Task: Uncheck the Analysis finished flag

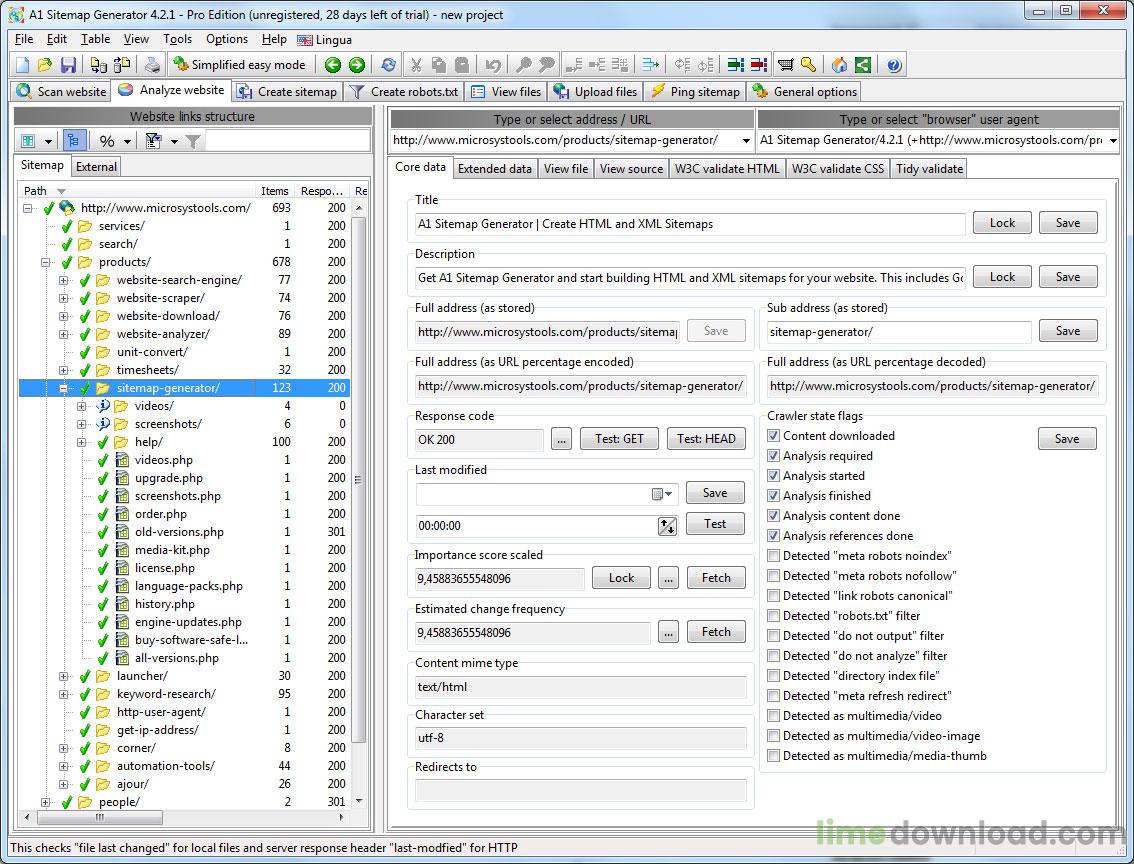Action: [x=774, y=495]
